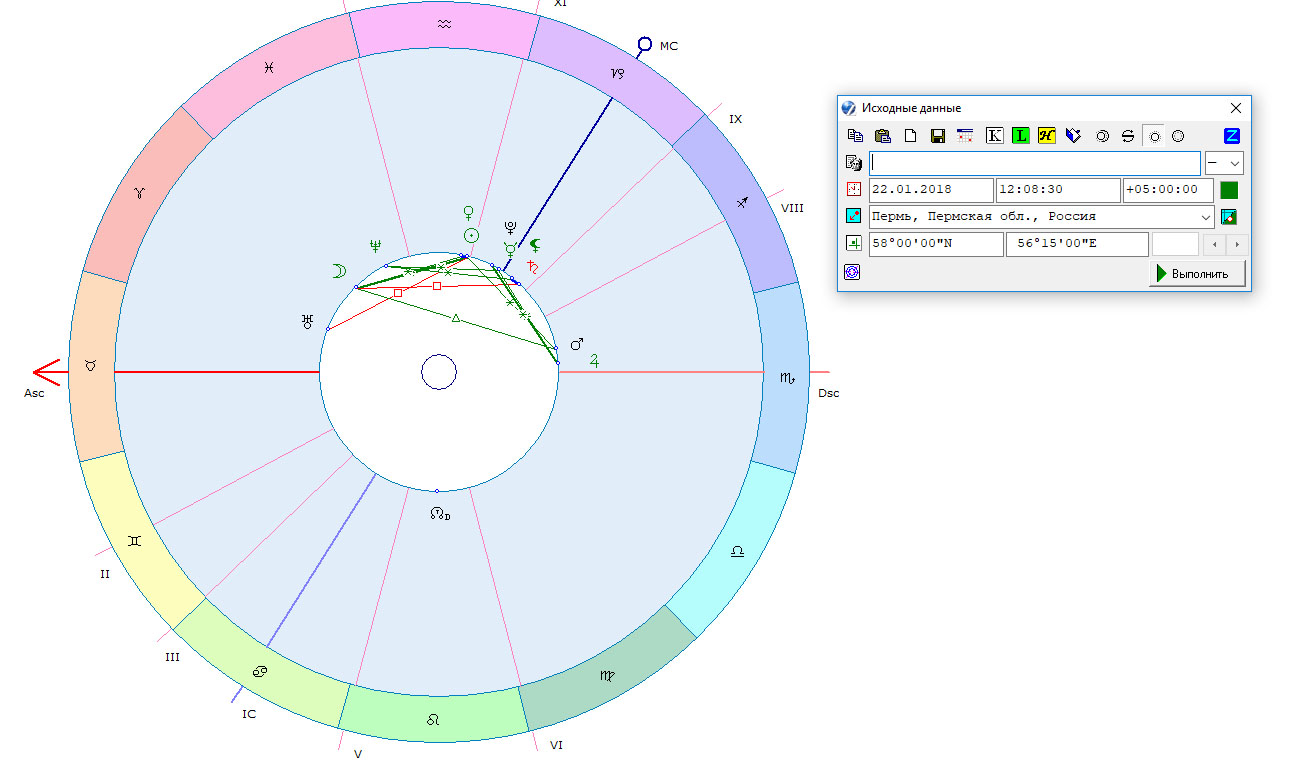Click the green L icon

tap(1020, 136)
